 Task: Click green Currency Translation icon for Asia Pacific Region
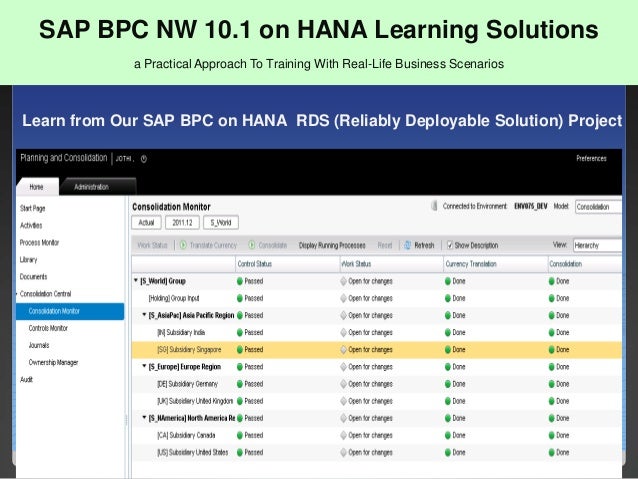[448, 315]
